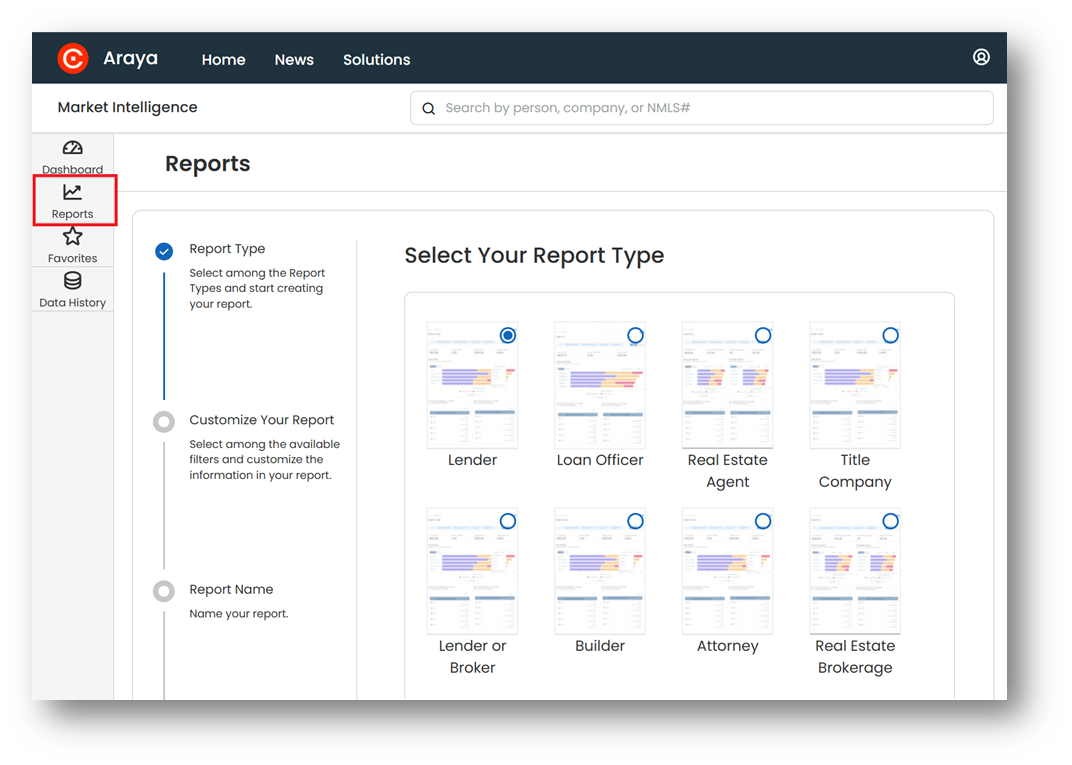Click the Real Estate Agent report thumbnail

pos(727,386)
